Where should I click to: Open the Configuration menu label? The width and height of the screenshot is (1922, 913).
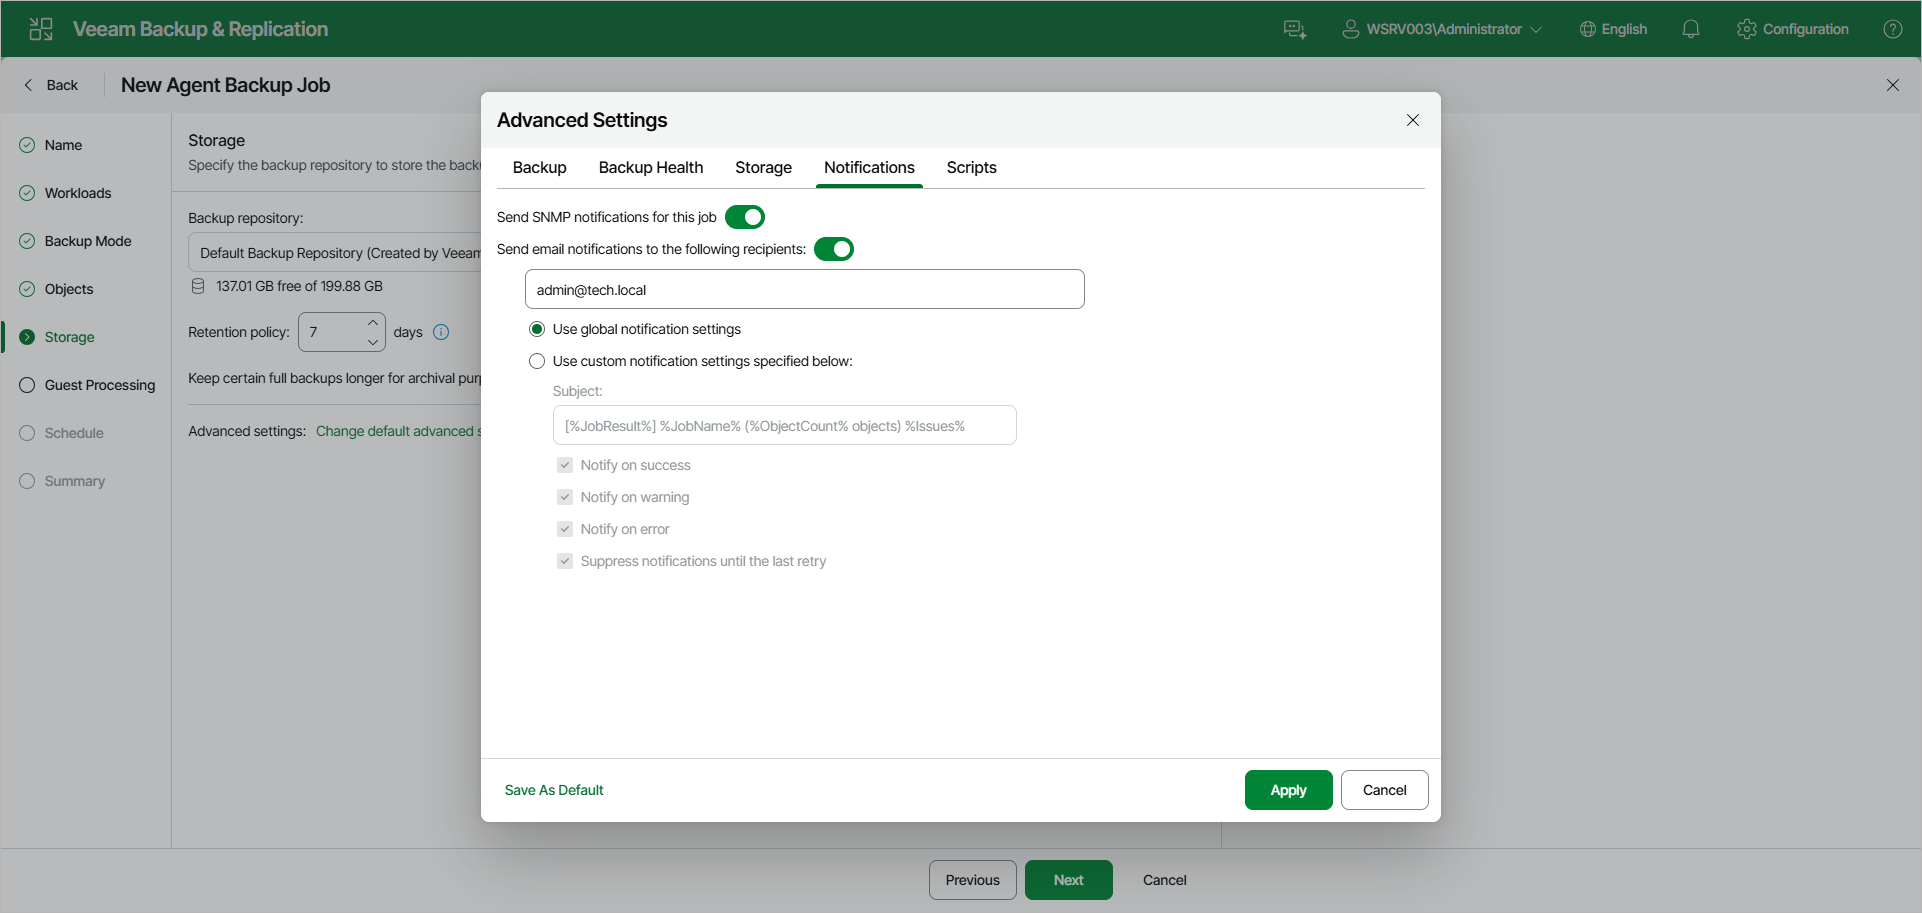tap(1806, 29)
